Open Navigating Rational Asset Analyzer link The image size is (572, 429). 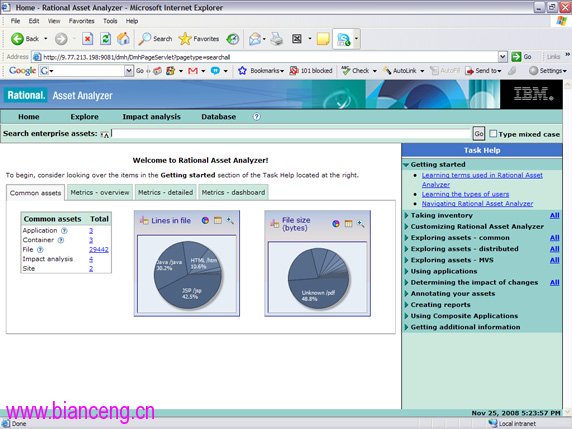tap(478, 204)
